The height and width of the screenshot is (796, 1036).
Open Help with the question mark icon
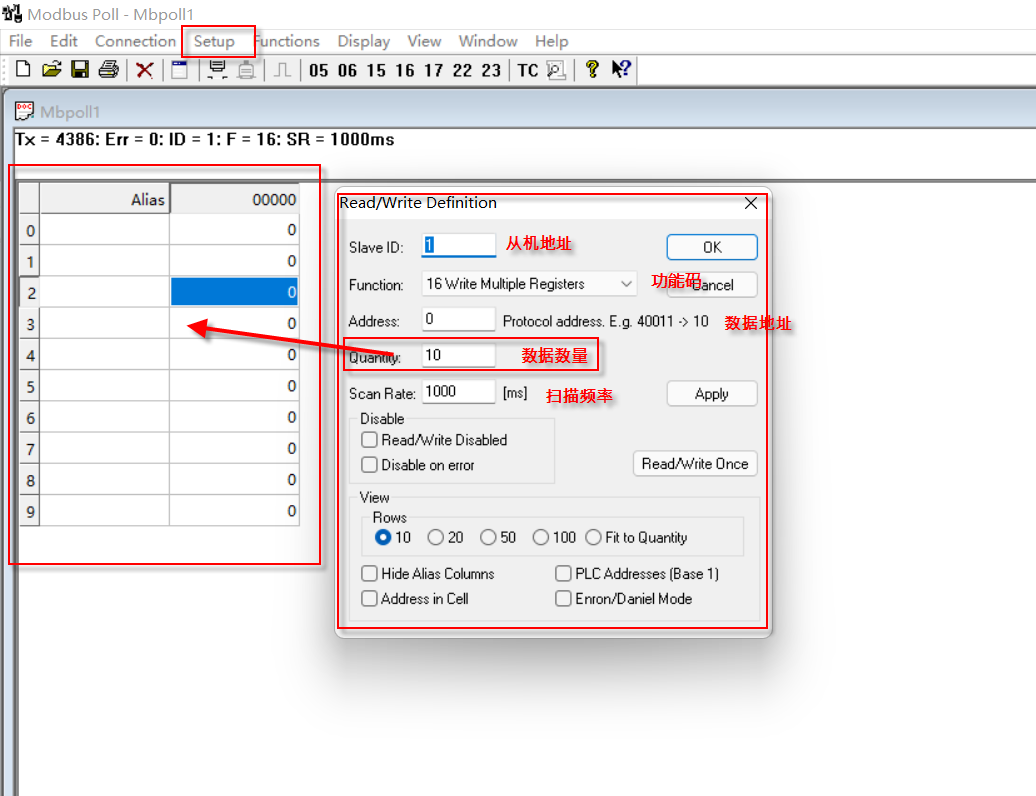(592, 70)
